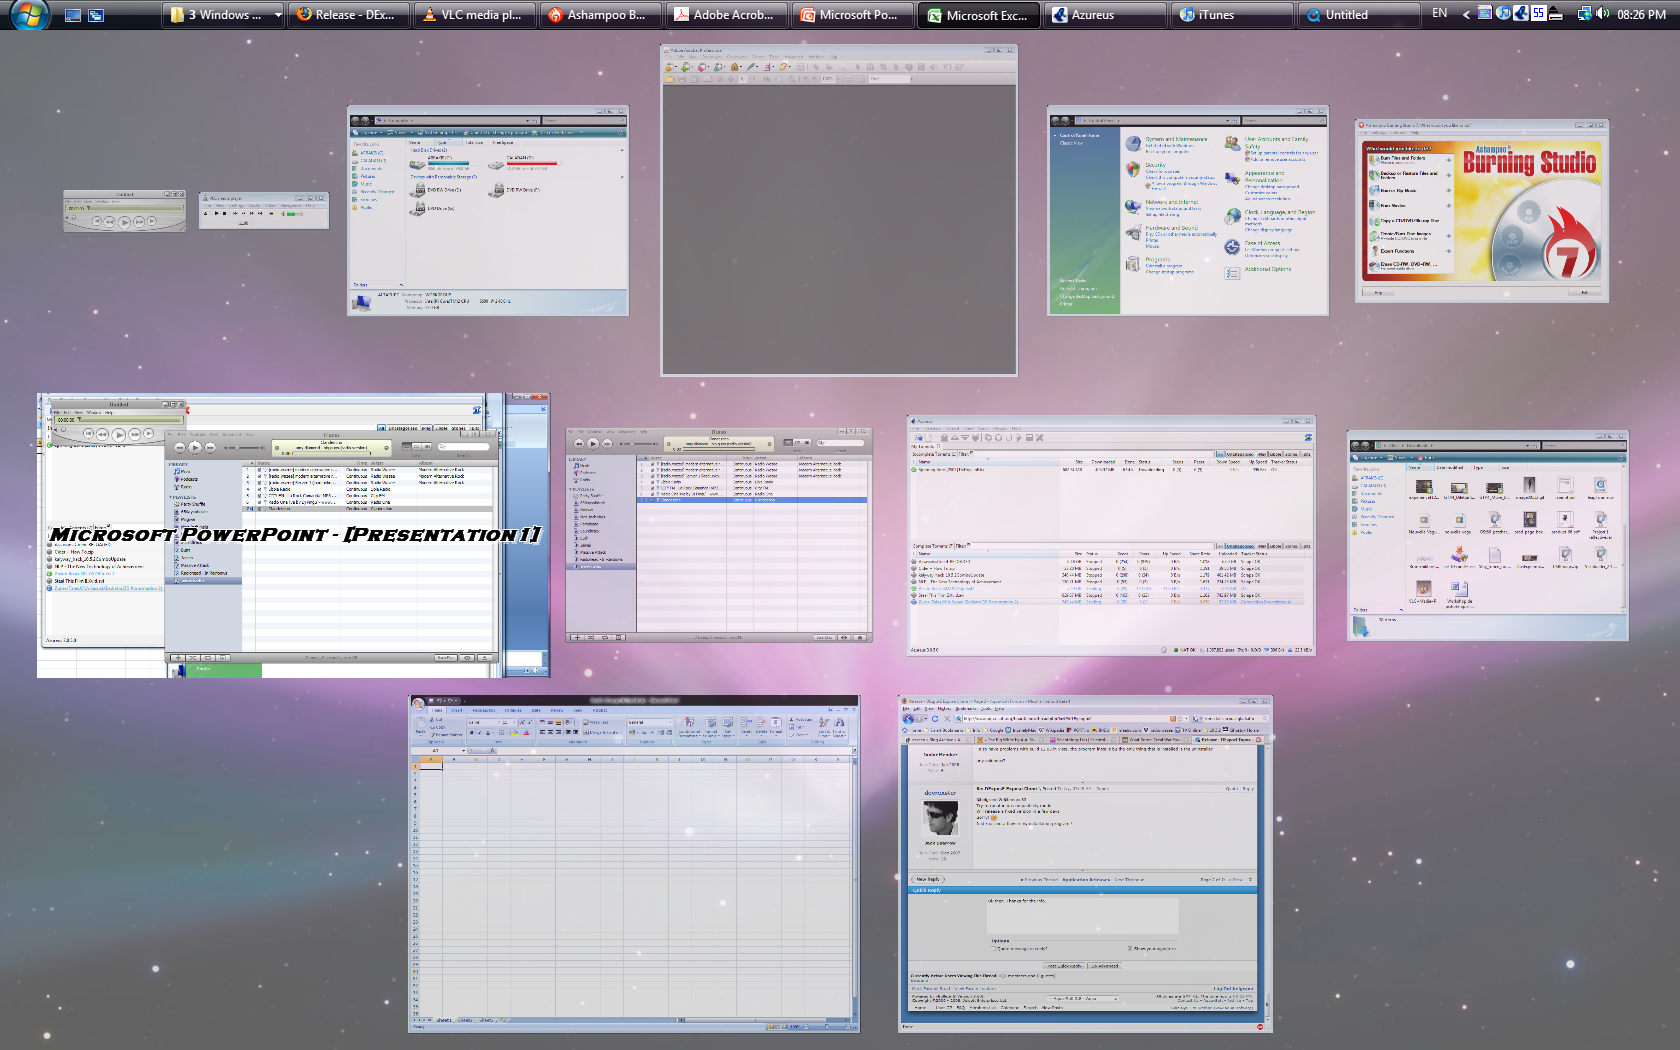The image size is (1680, 1050).
Task: Select the standalone iTunes window thumbnail
Action: click(719, 535)
